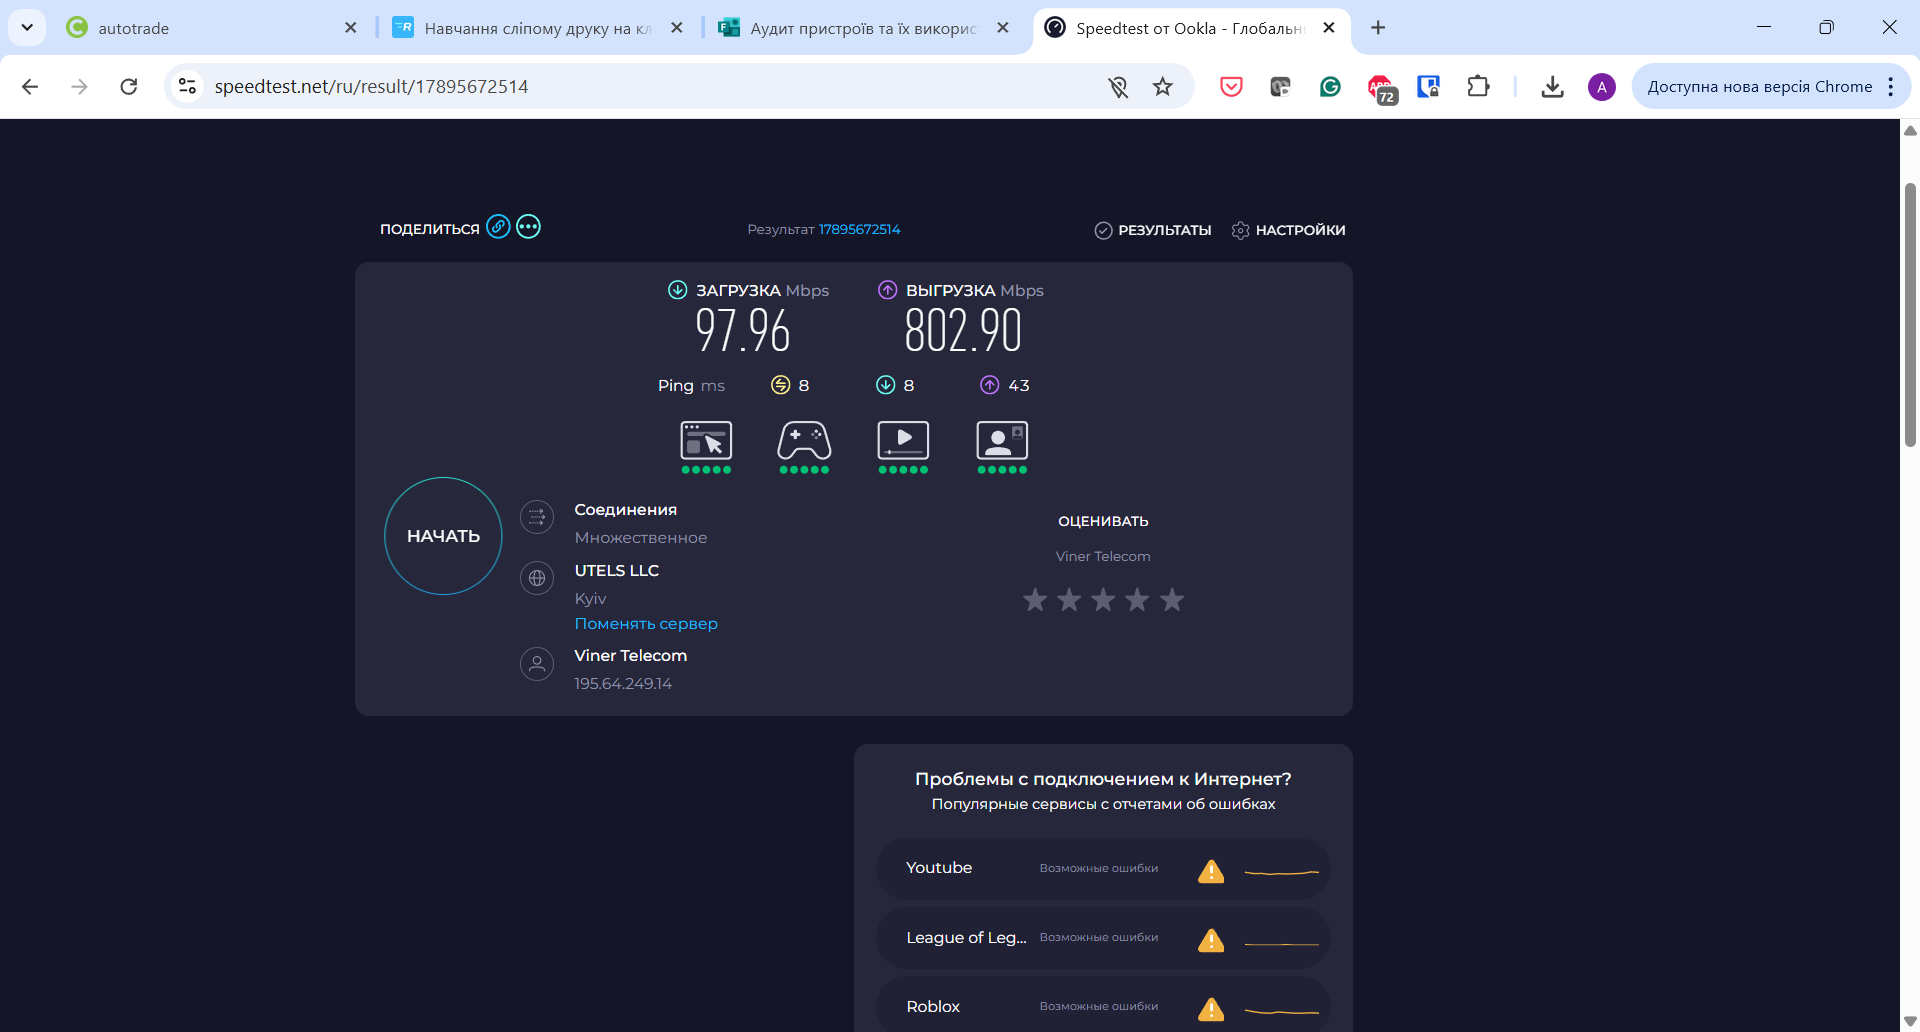Viewport: 1920px width, 1032px height.
Task: Click the download ping icon
Action: tap(886, 385)
